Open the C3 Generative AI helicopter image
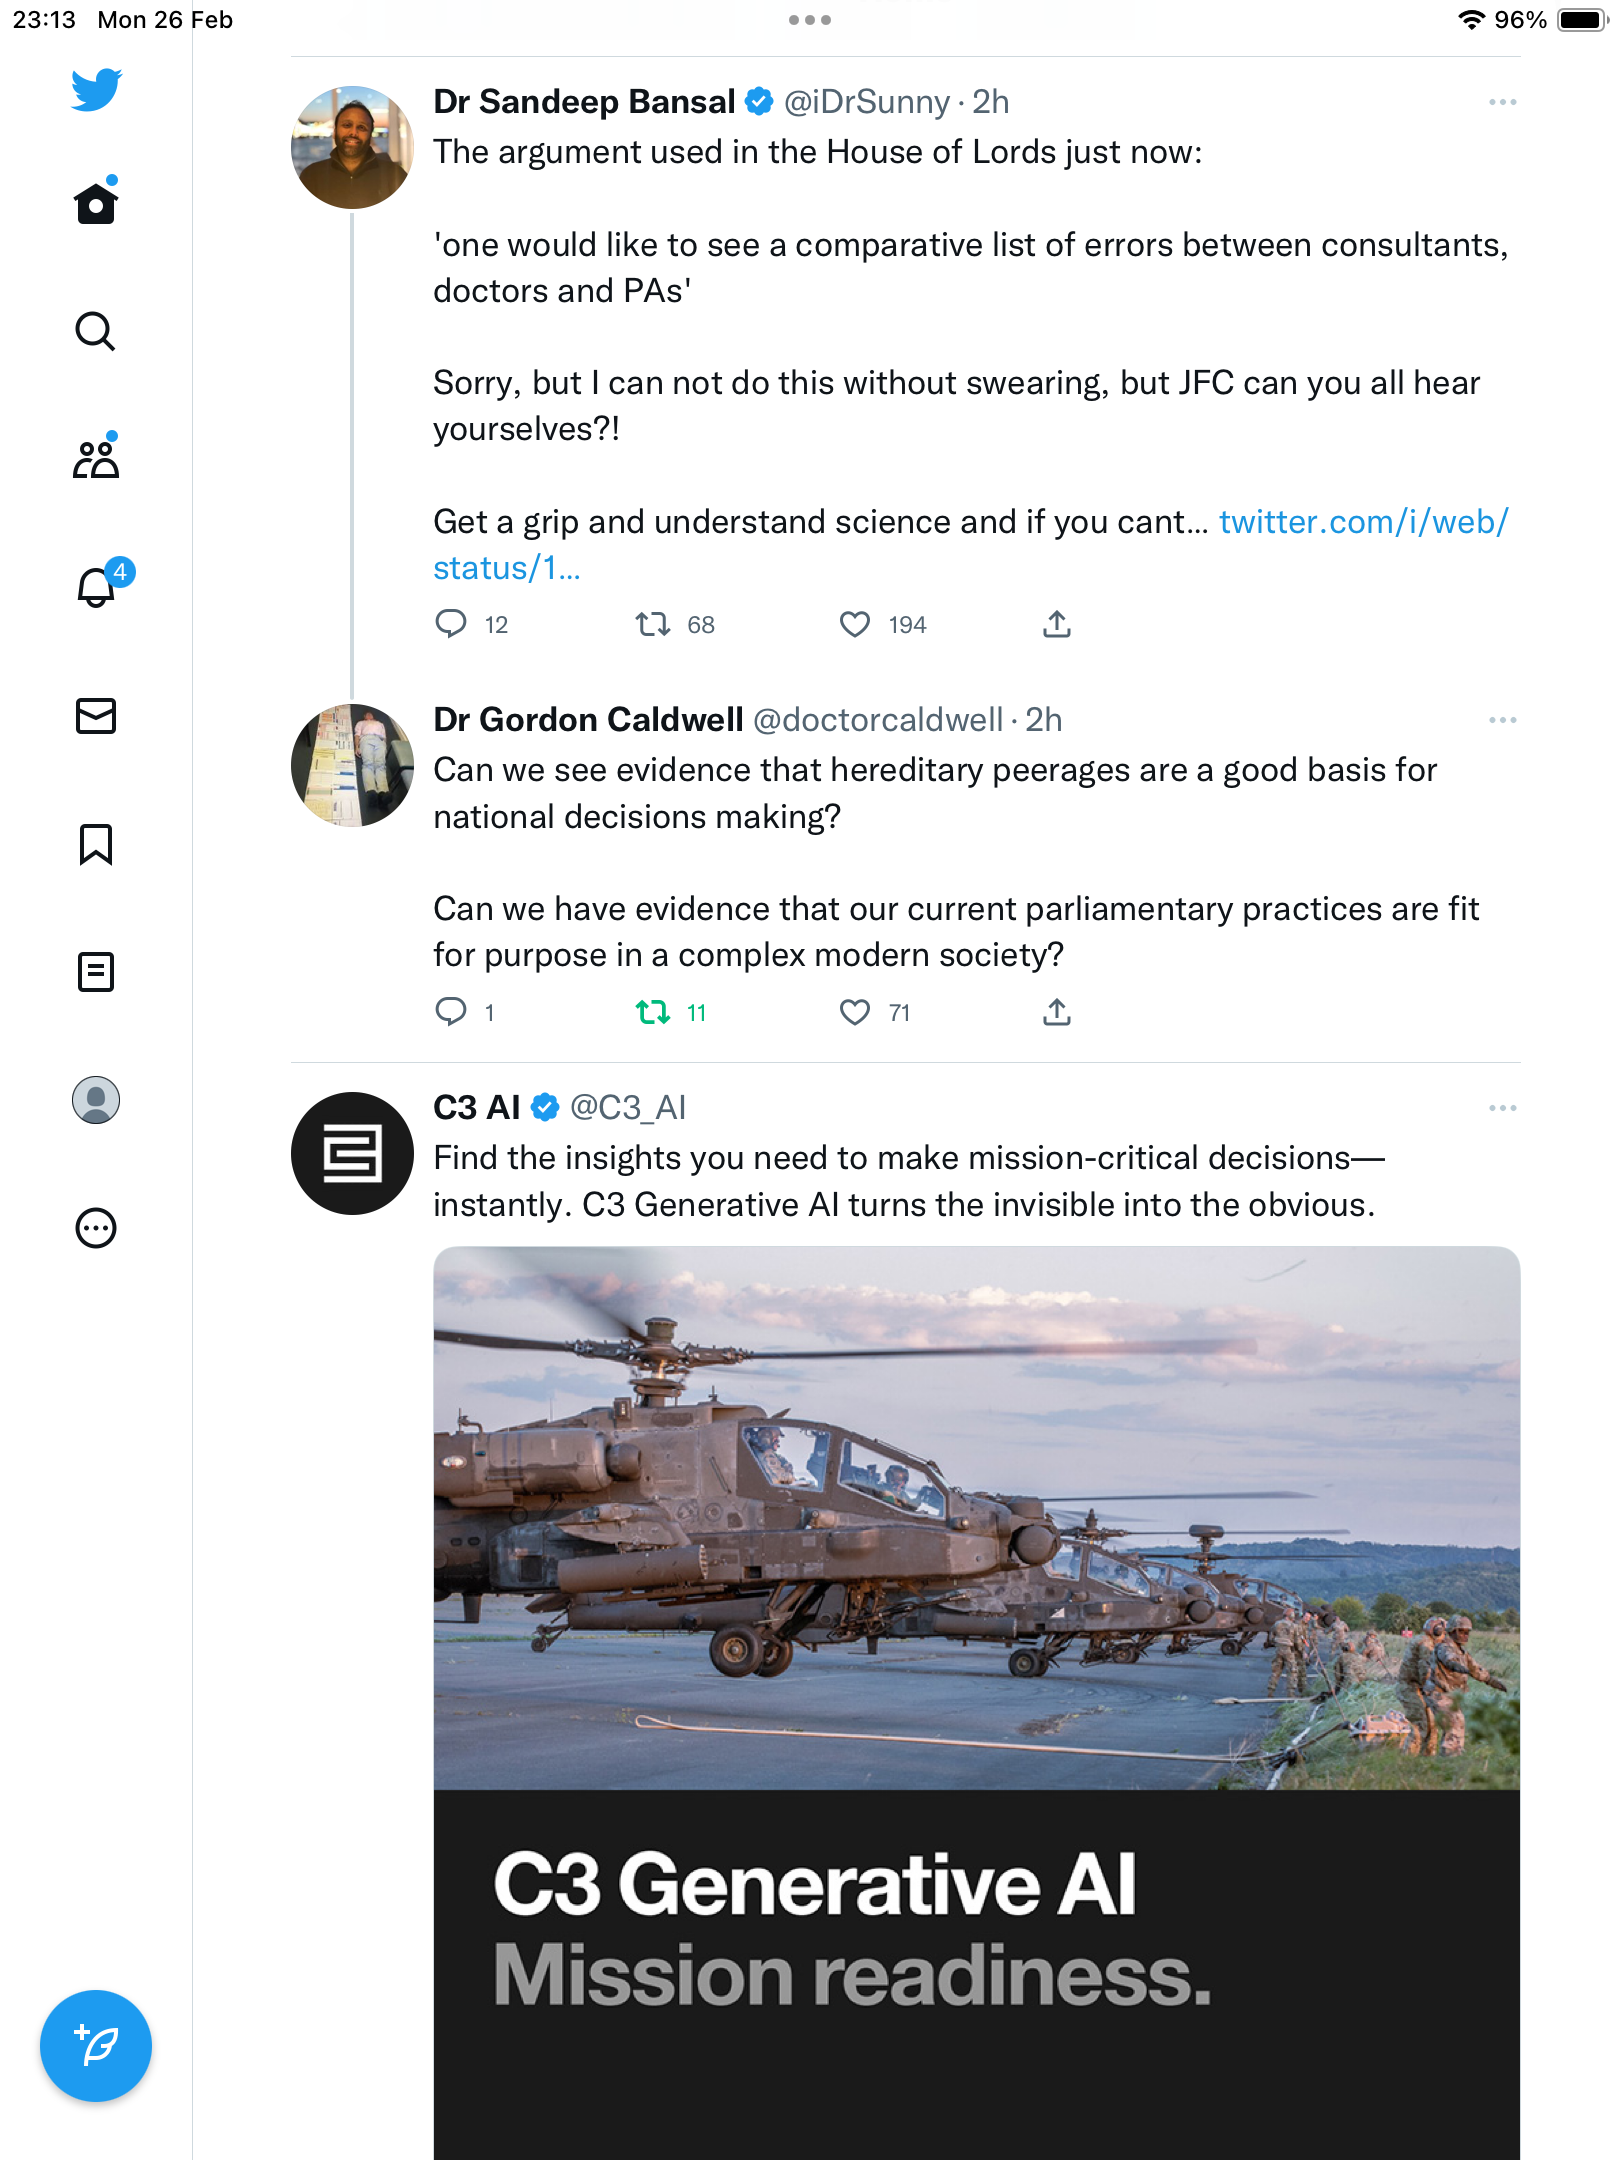 point(977,1702)
